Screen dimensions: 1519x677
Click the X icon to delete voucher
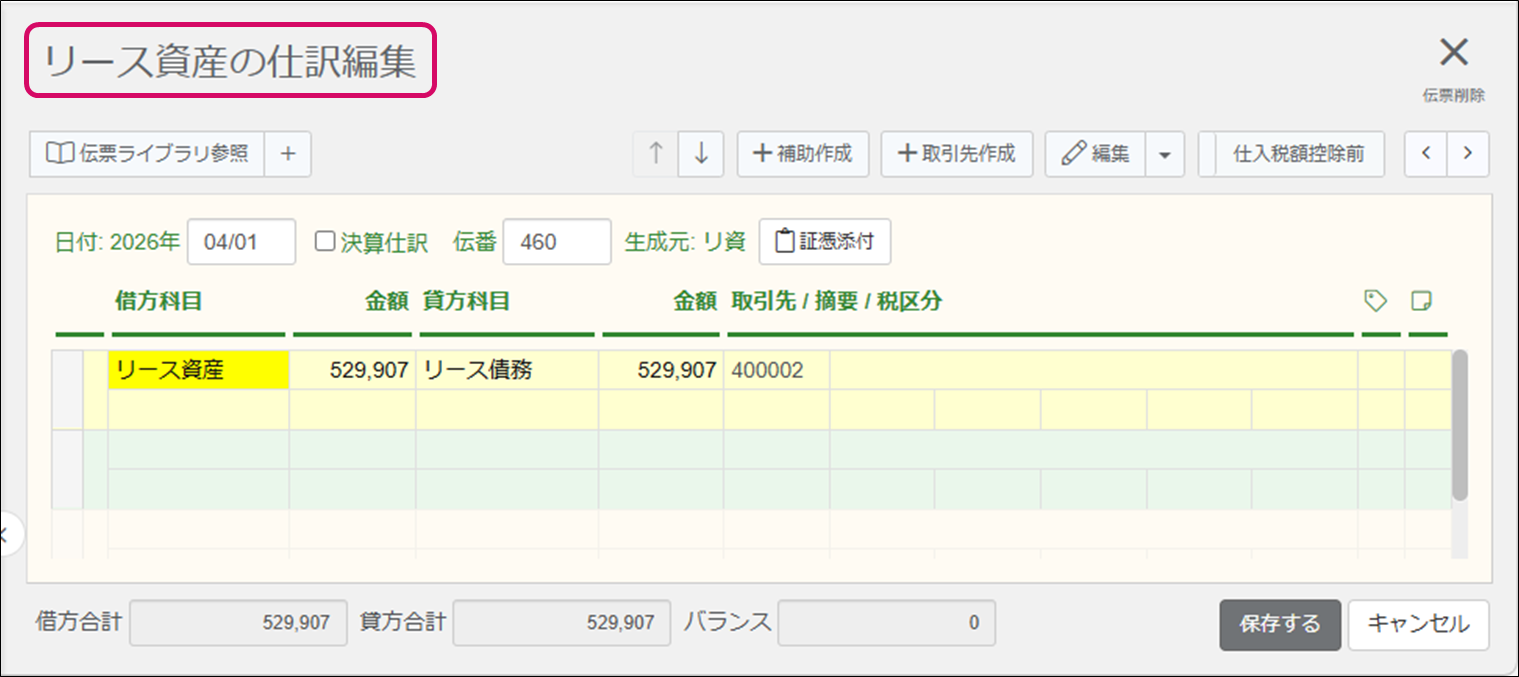point(1453,53)
